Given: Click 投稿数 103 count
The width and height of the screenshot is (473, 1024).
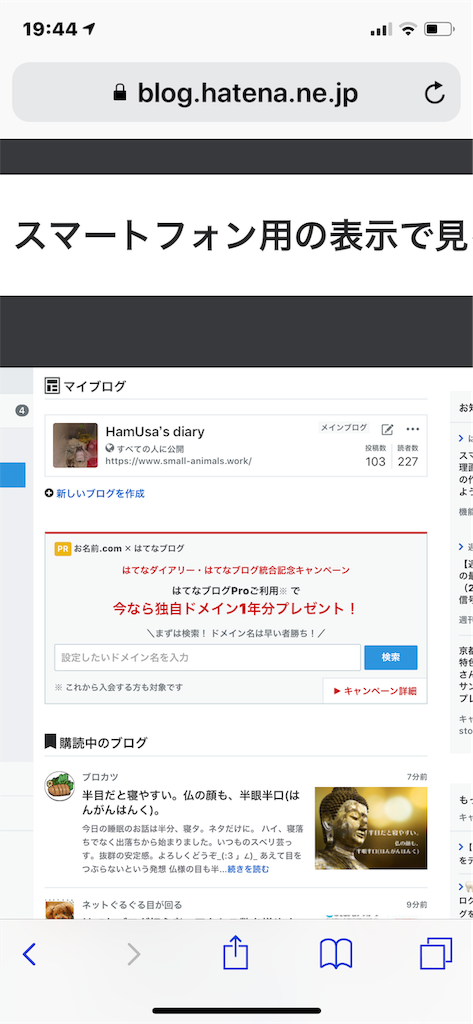Looking at the screenshot, I should click(x=375, y=456).
